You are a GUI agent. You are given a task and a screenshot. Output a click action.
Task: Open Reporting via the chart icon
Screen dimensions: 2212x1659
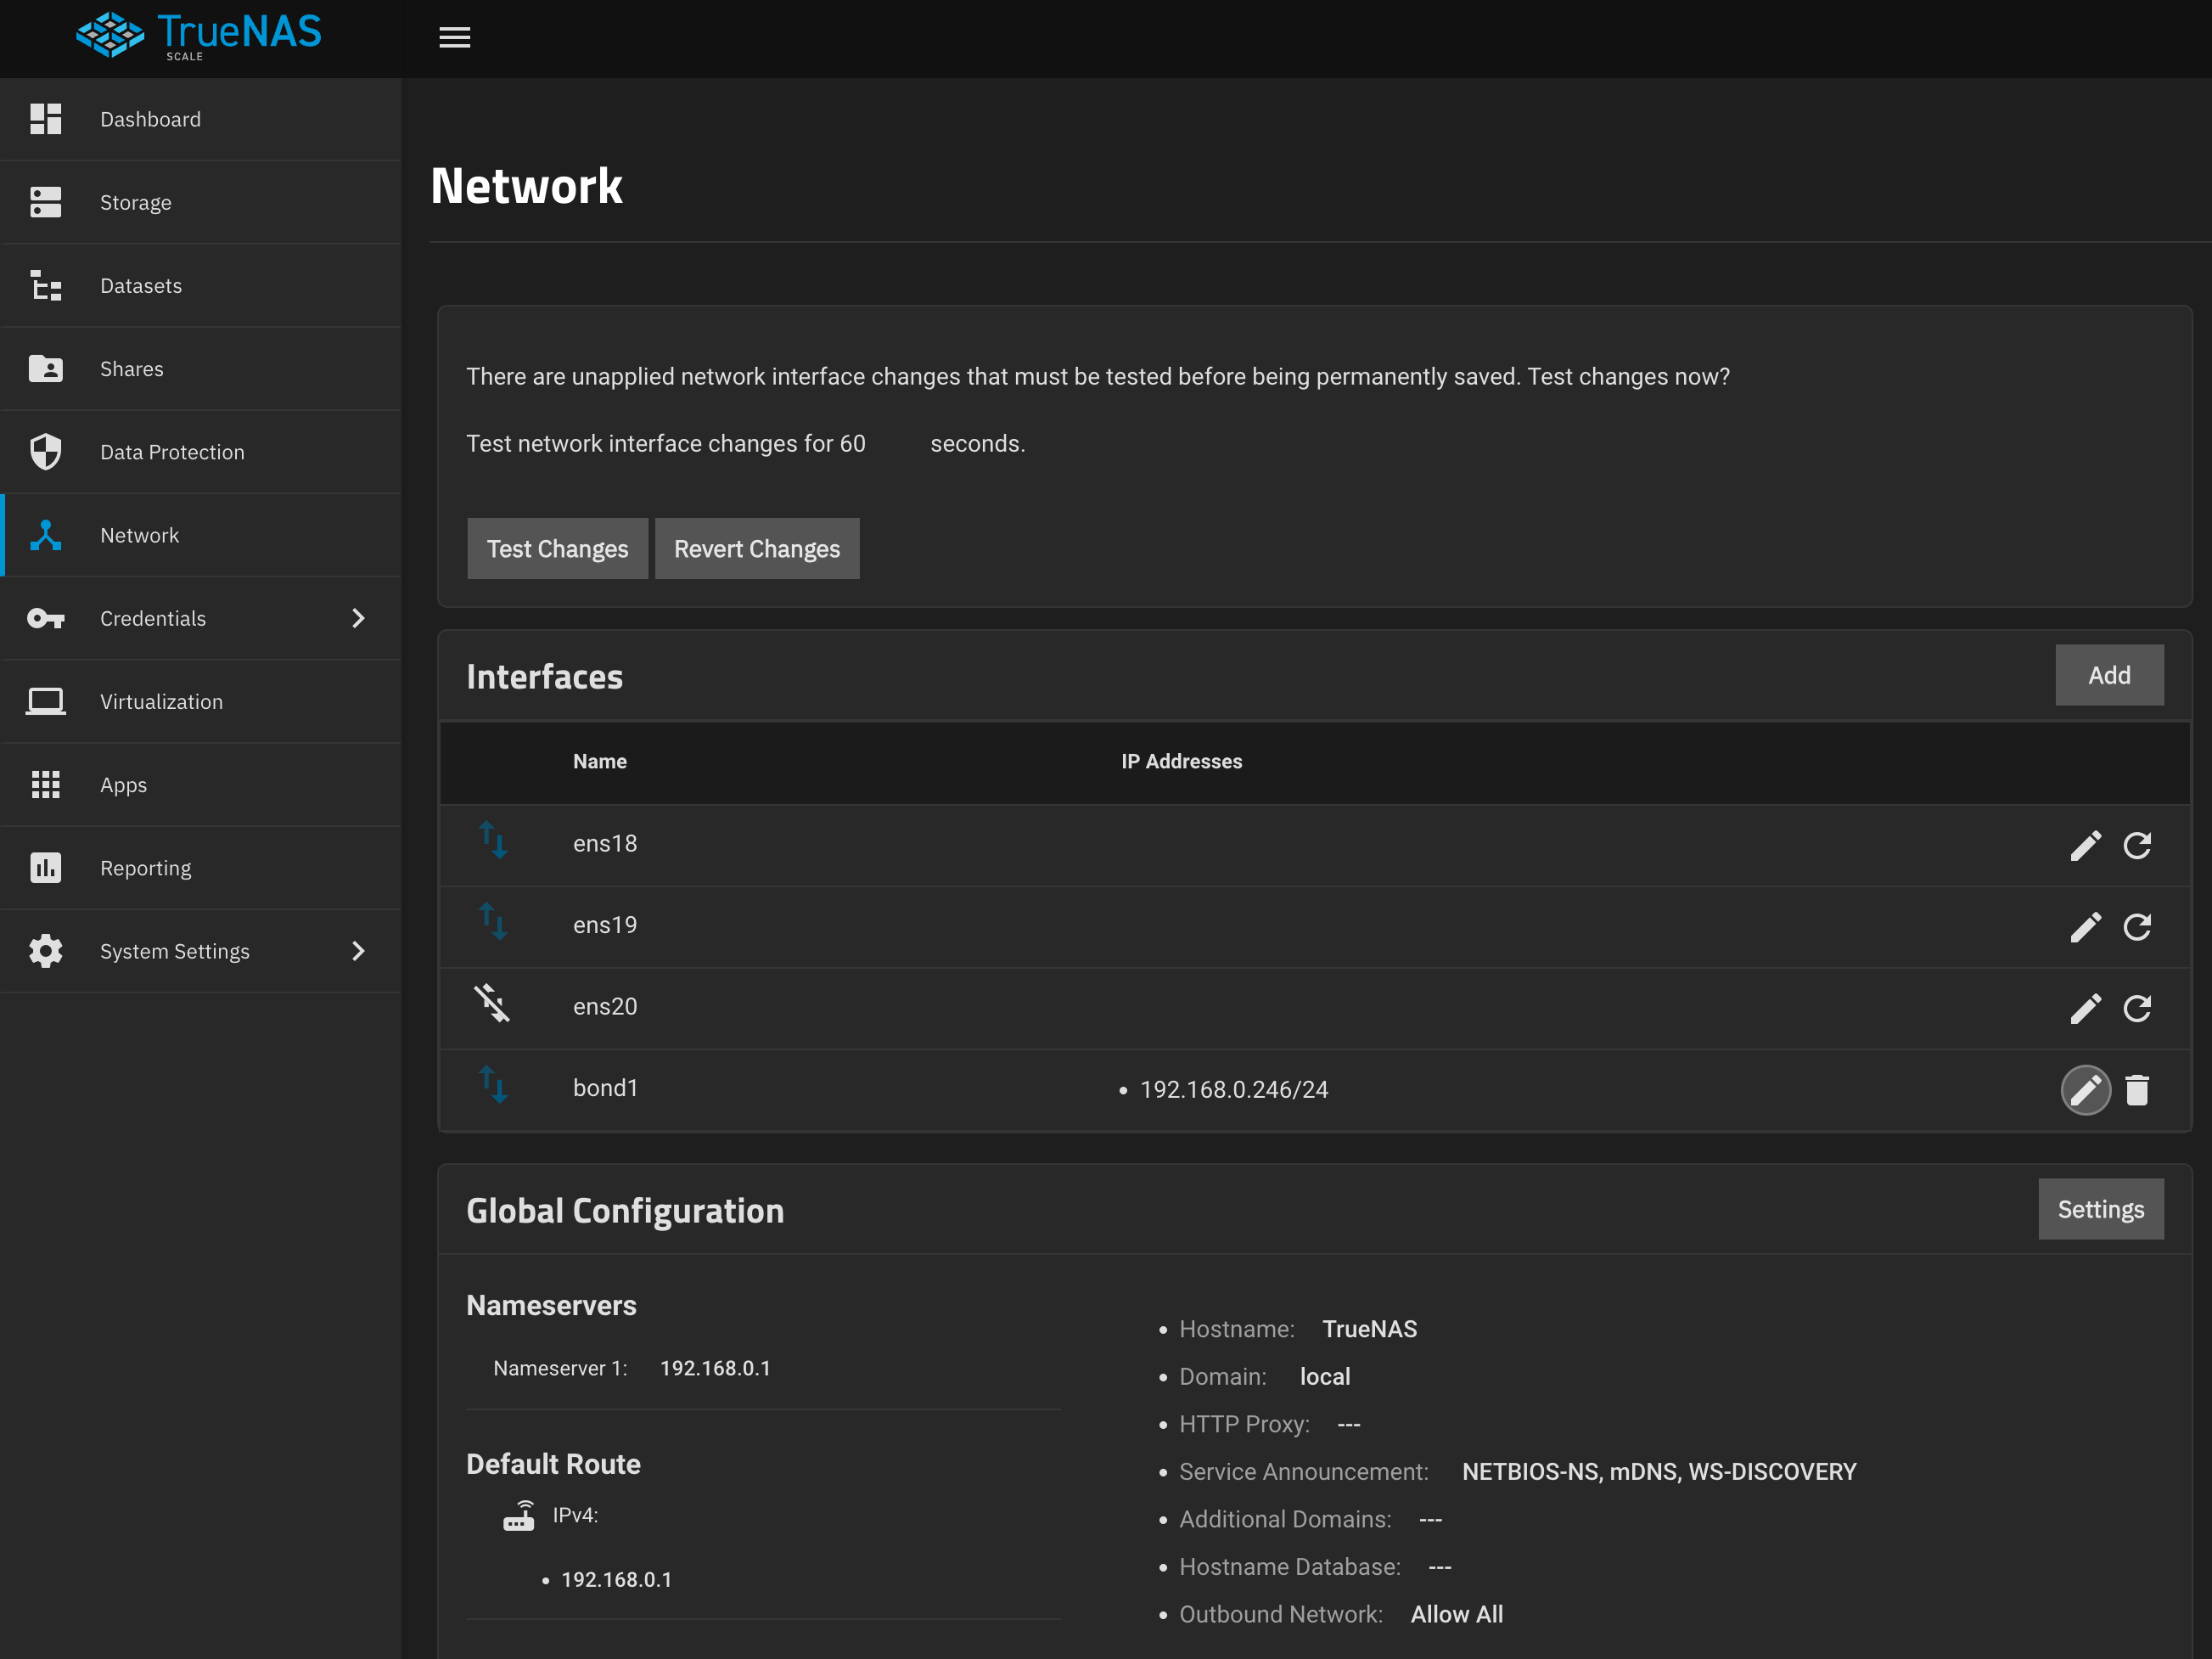46,867
